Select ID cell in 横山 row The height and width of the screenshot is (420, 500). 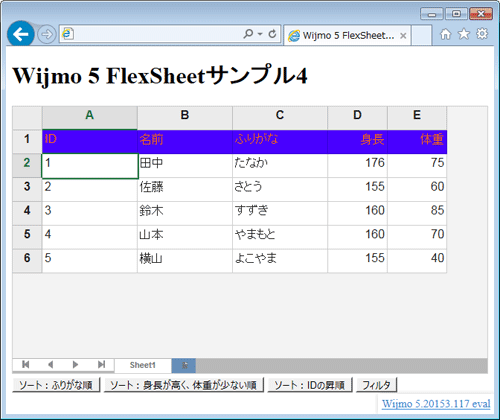(90, 261)
